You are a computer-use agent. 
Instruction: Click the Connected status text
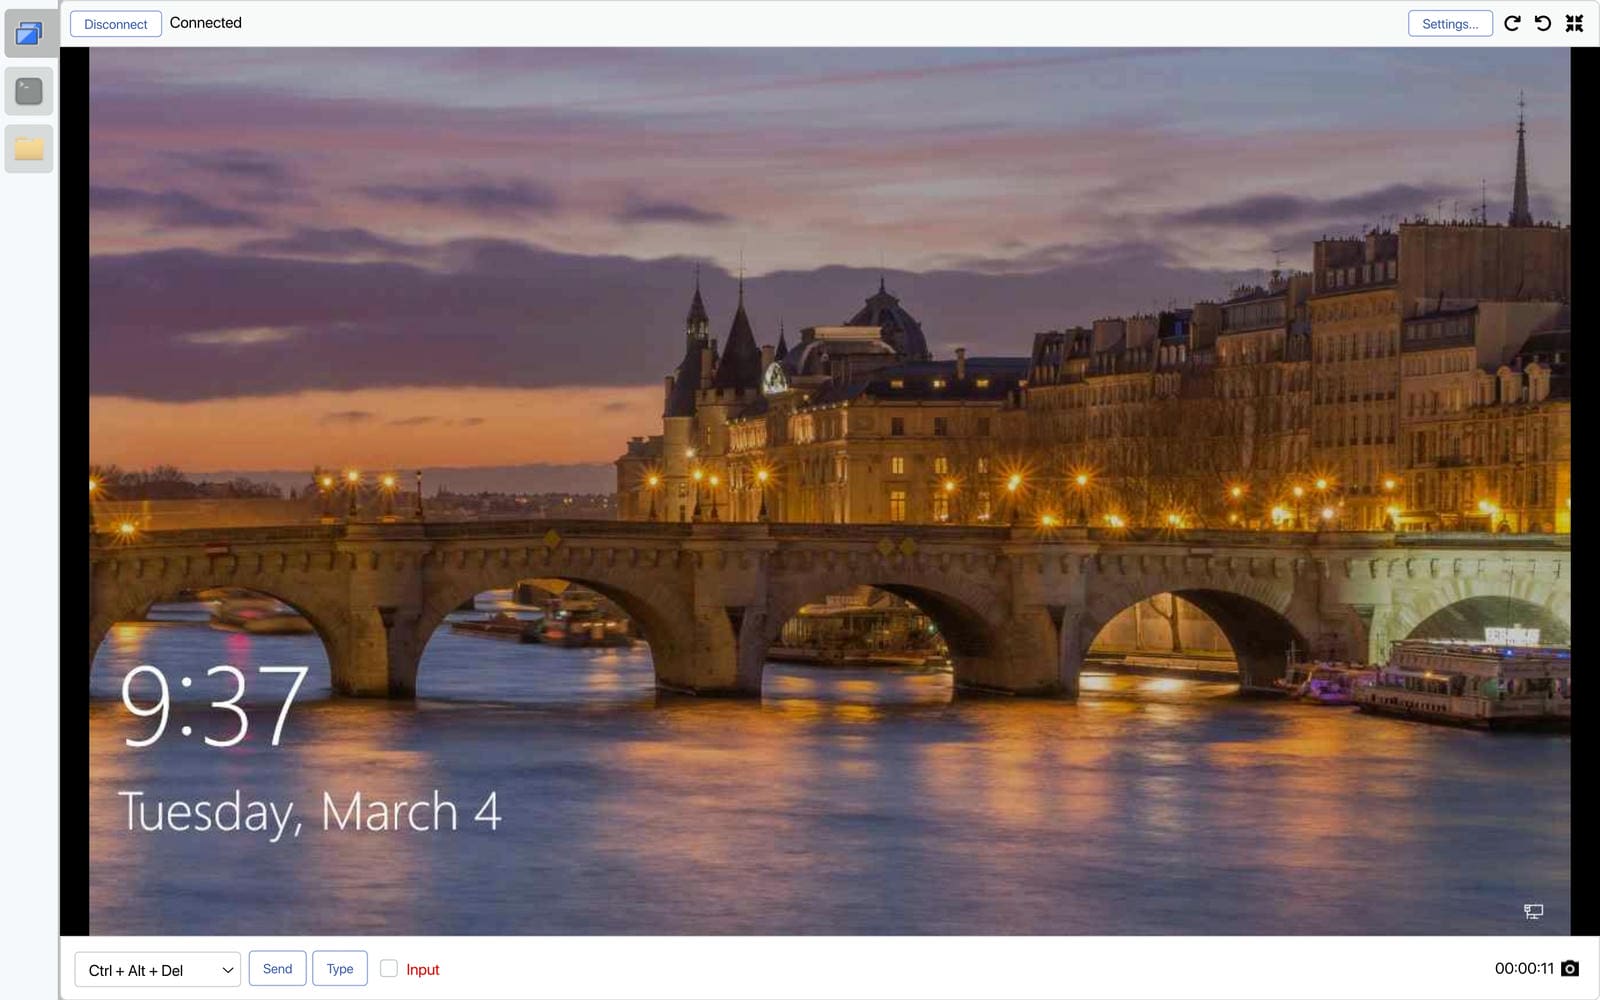coord(206,23)
